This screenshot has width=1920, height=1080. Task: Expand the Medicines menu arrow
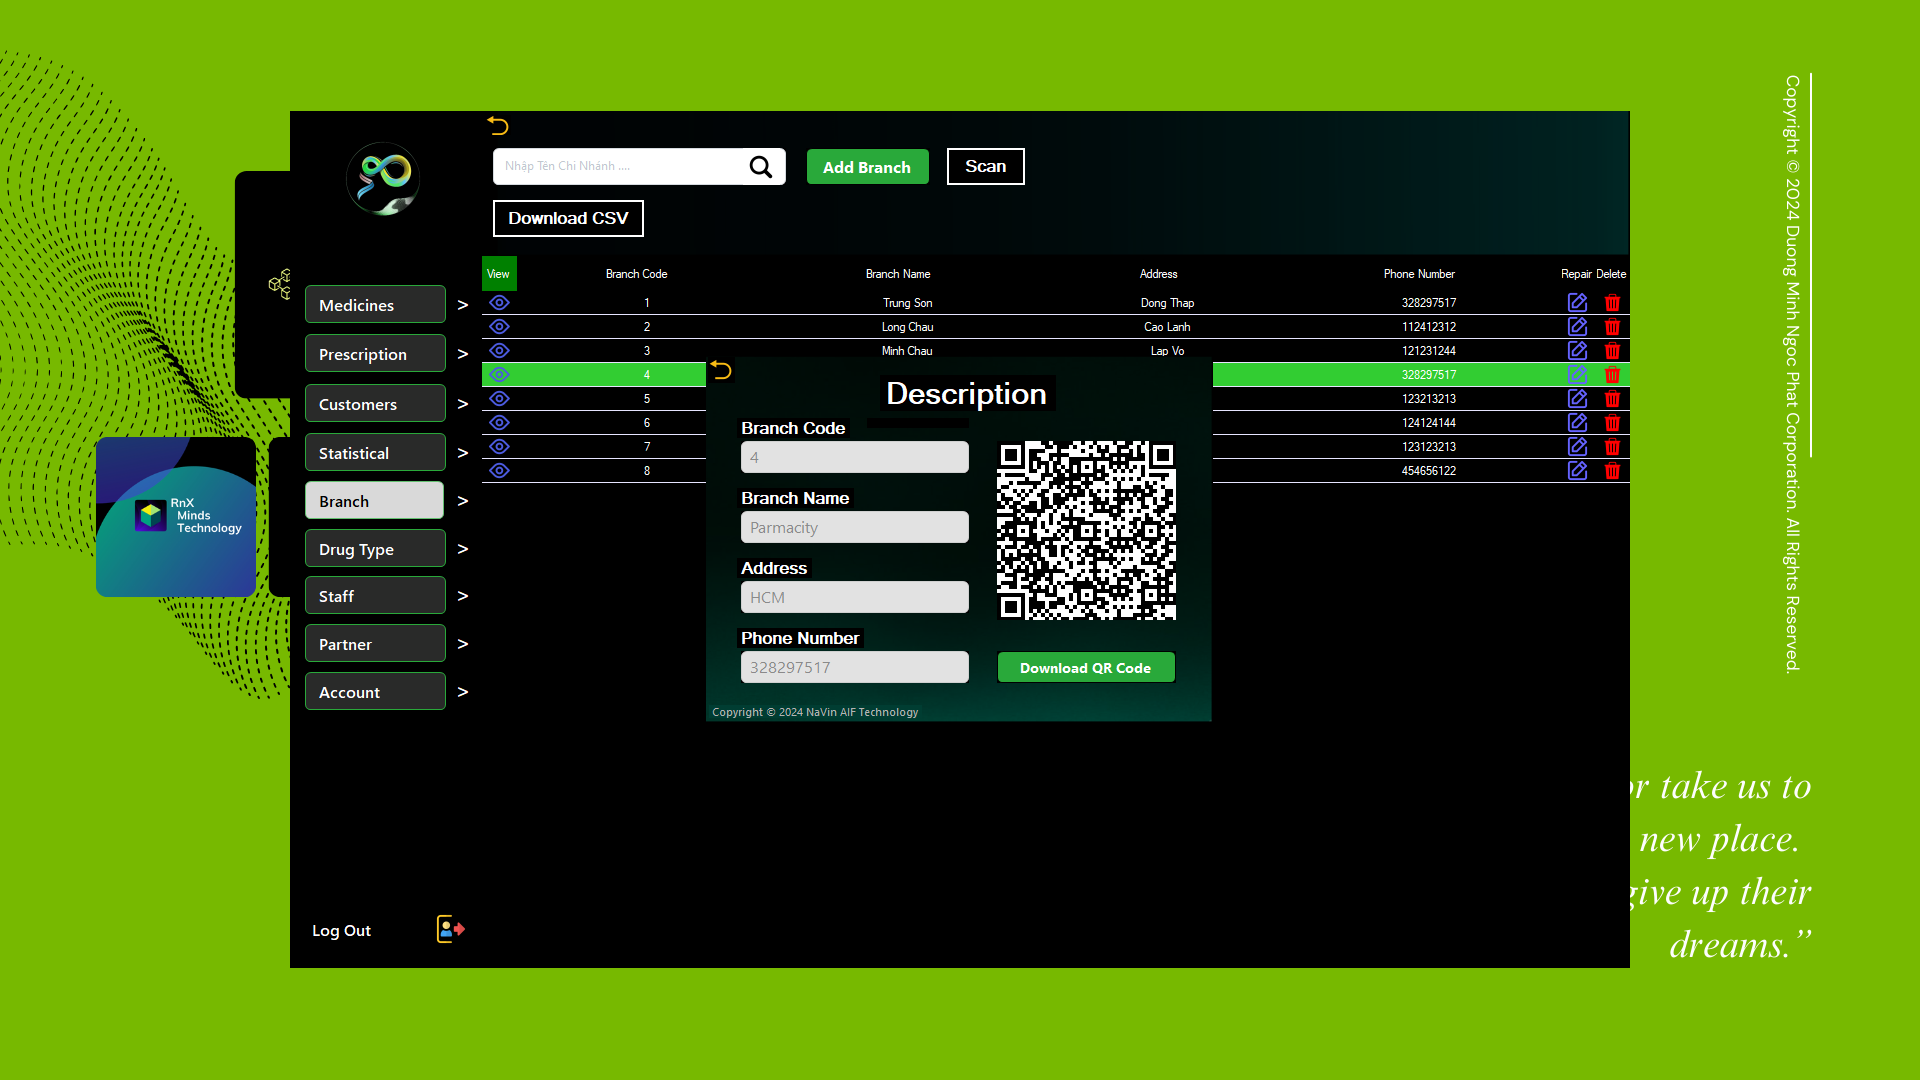tap(462, 305)
